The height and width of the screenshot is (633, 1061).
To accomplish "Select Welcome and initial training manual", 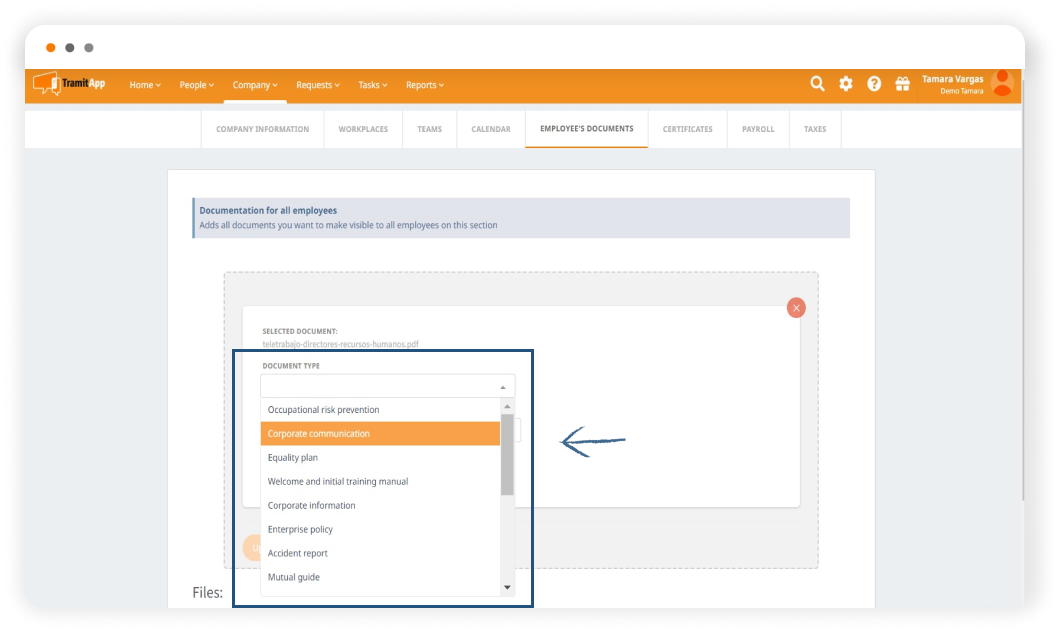I will pyautogui.click(x=380, y=482).
